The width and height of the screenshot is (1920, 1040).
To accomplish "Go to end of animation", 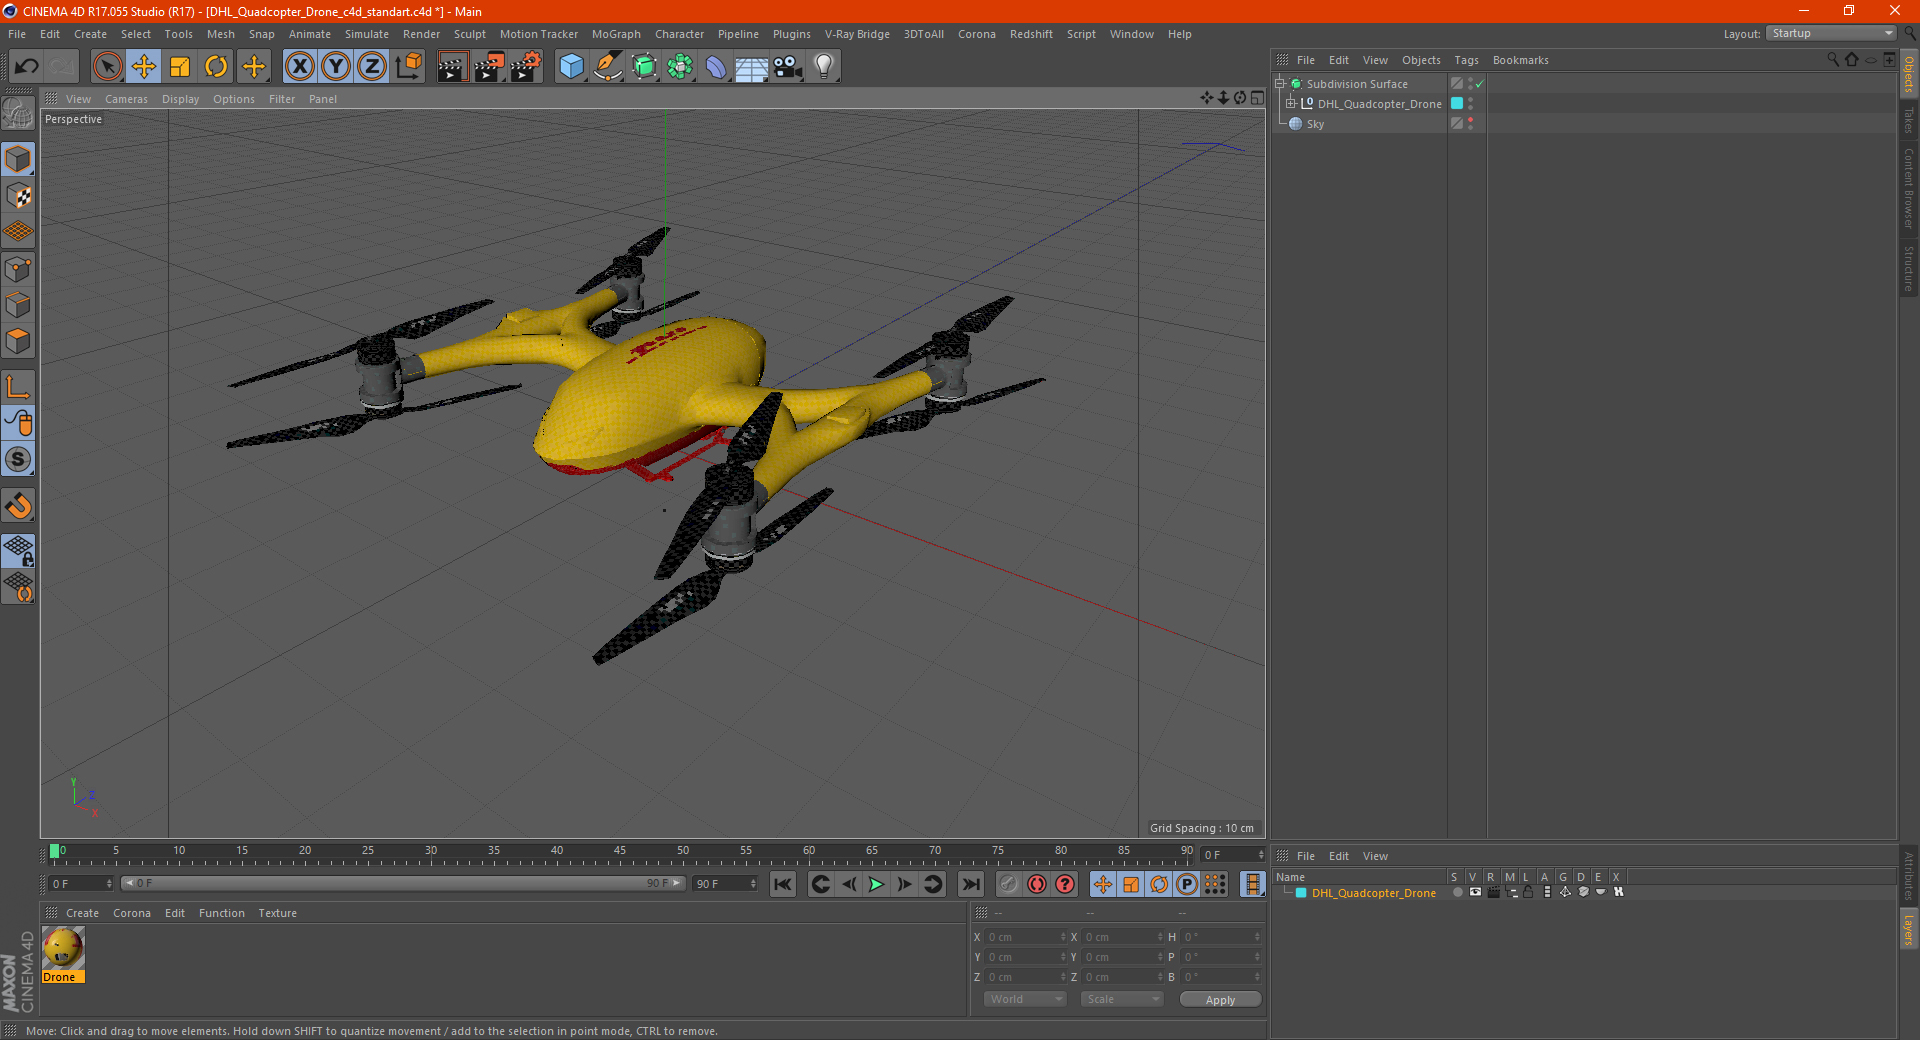I will (x=970, y=884).
